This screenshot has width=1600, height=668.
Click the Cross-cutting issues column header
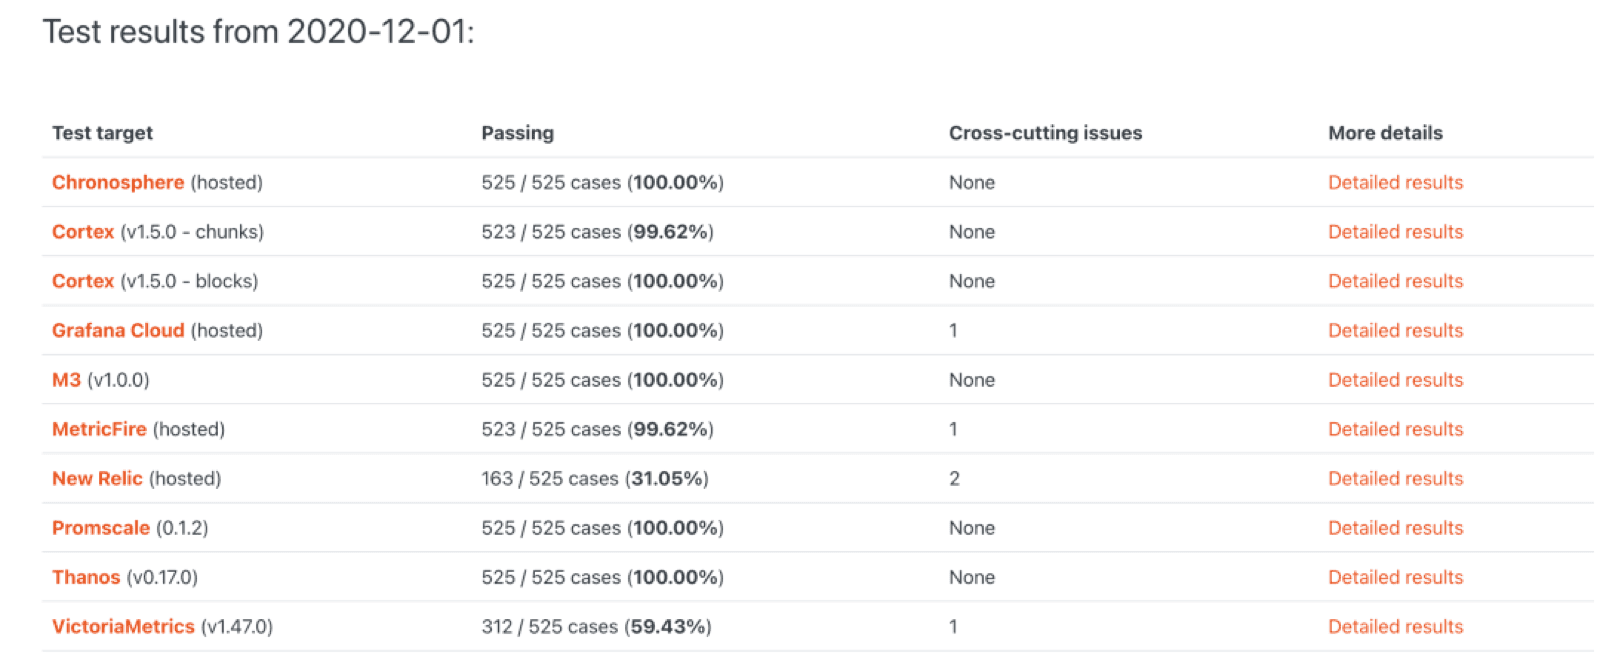[1044, 132]
